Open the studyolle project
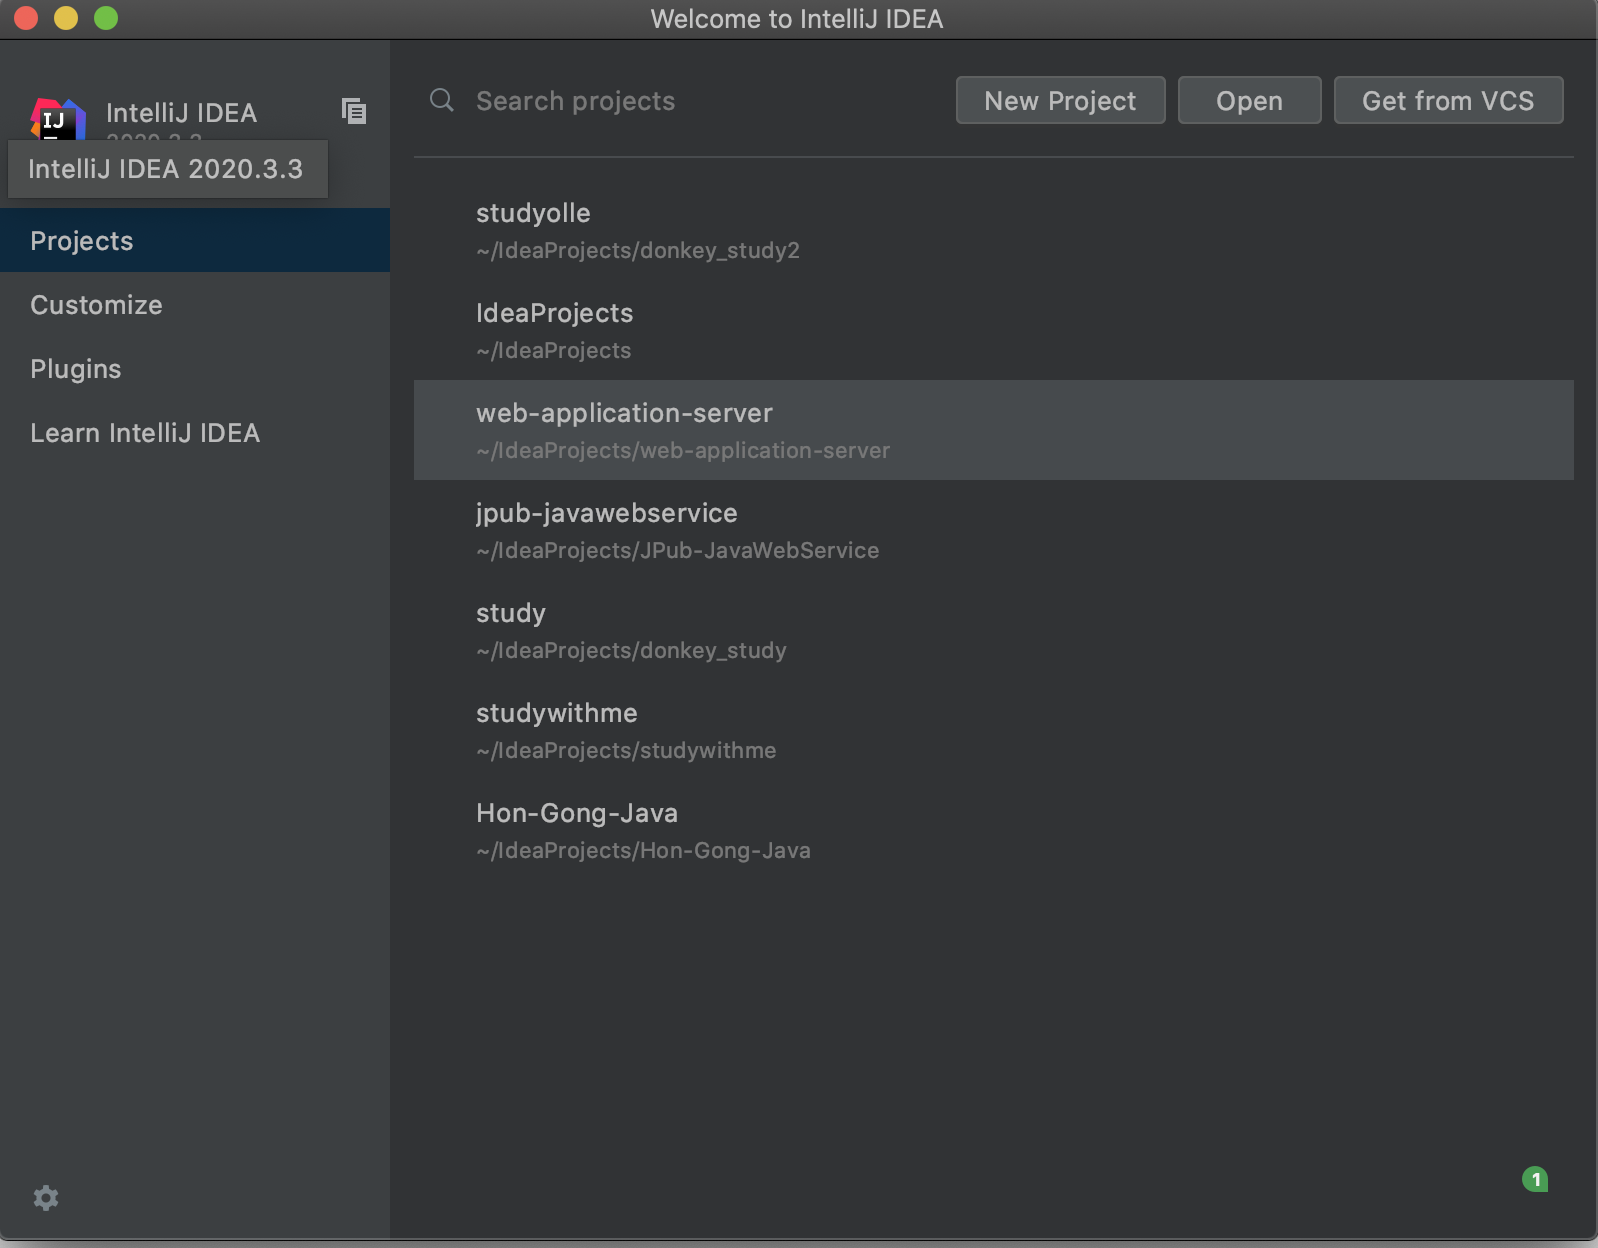This screenshot has height=1248, width=1598. (x=993, y=230)
